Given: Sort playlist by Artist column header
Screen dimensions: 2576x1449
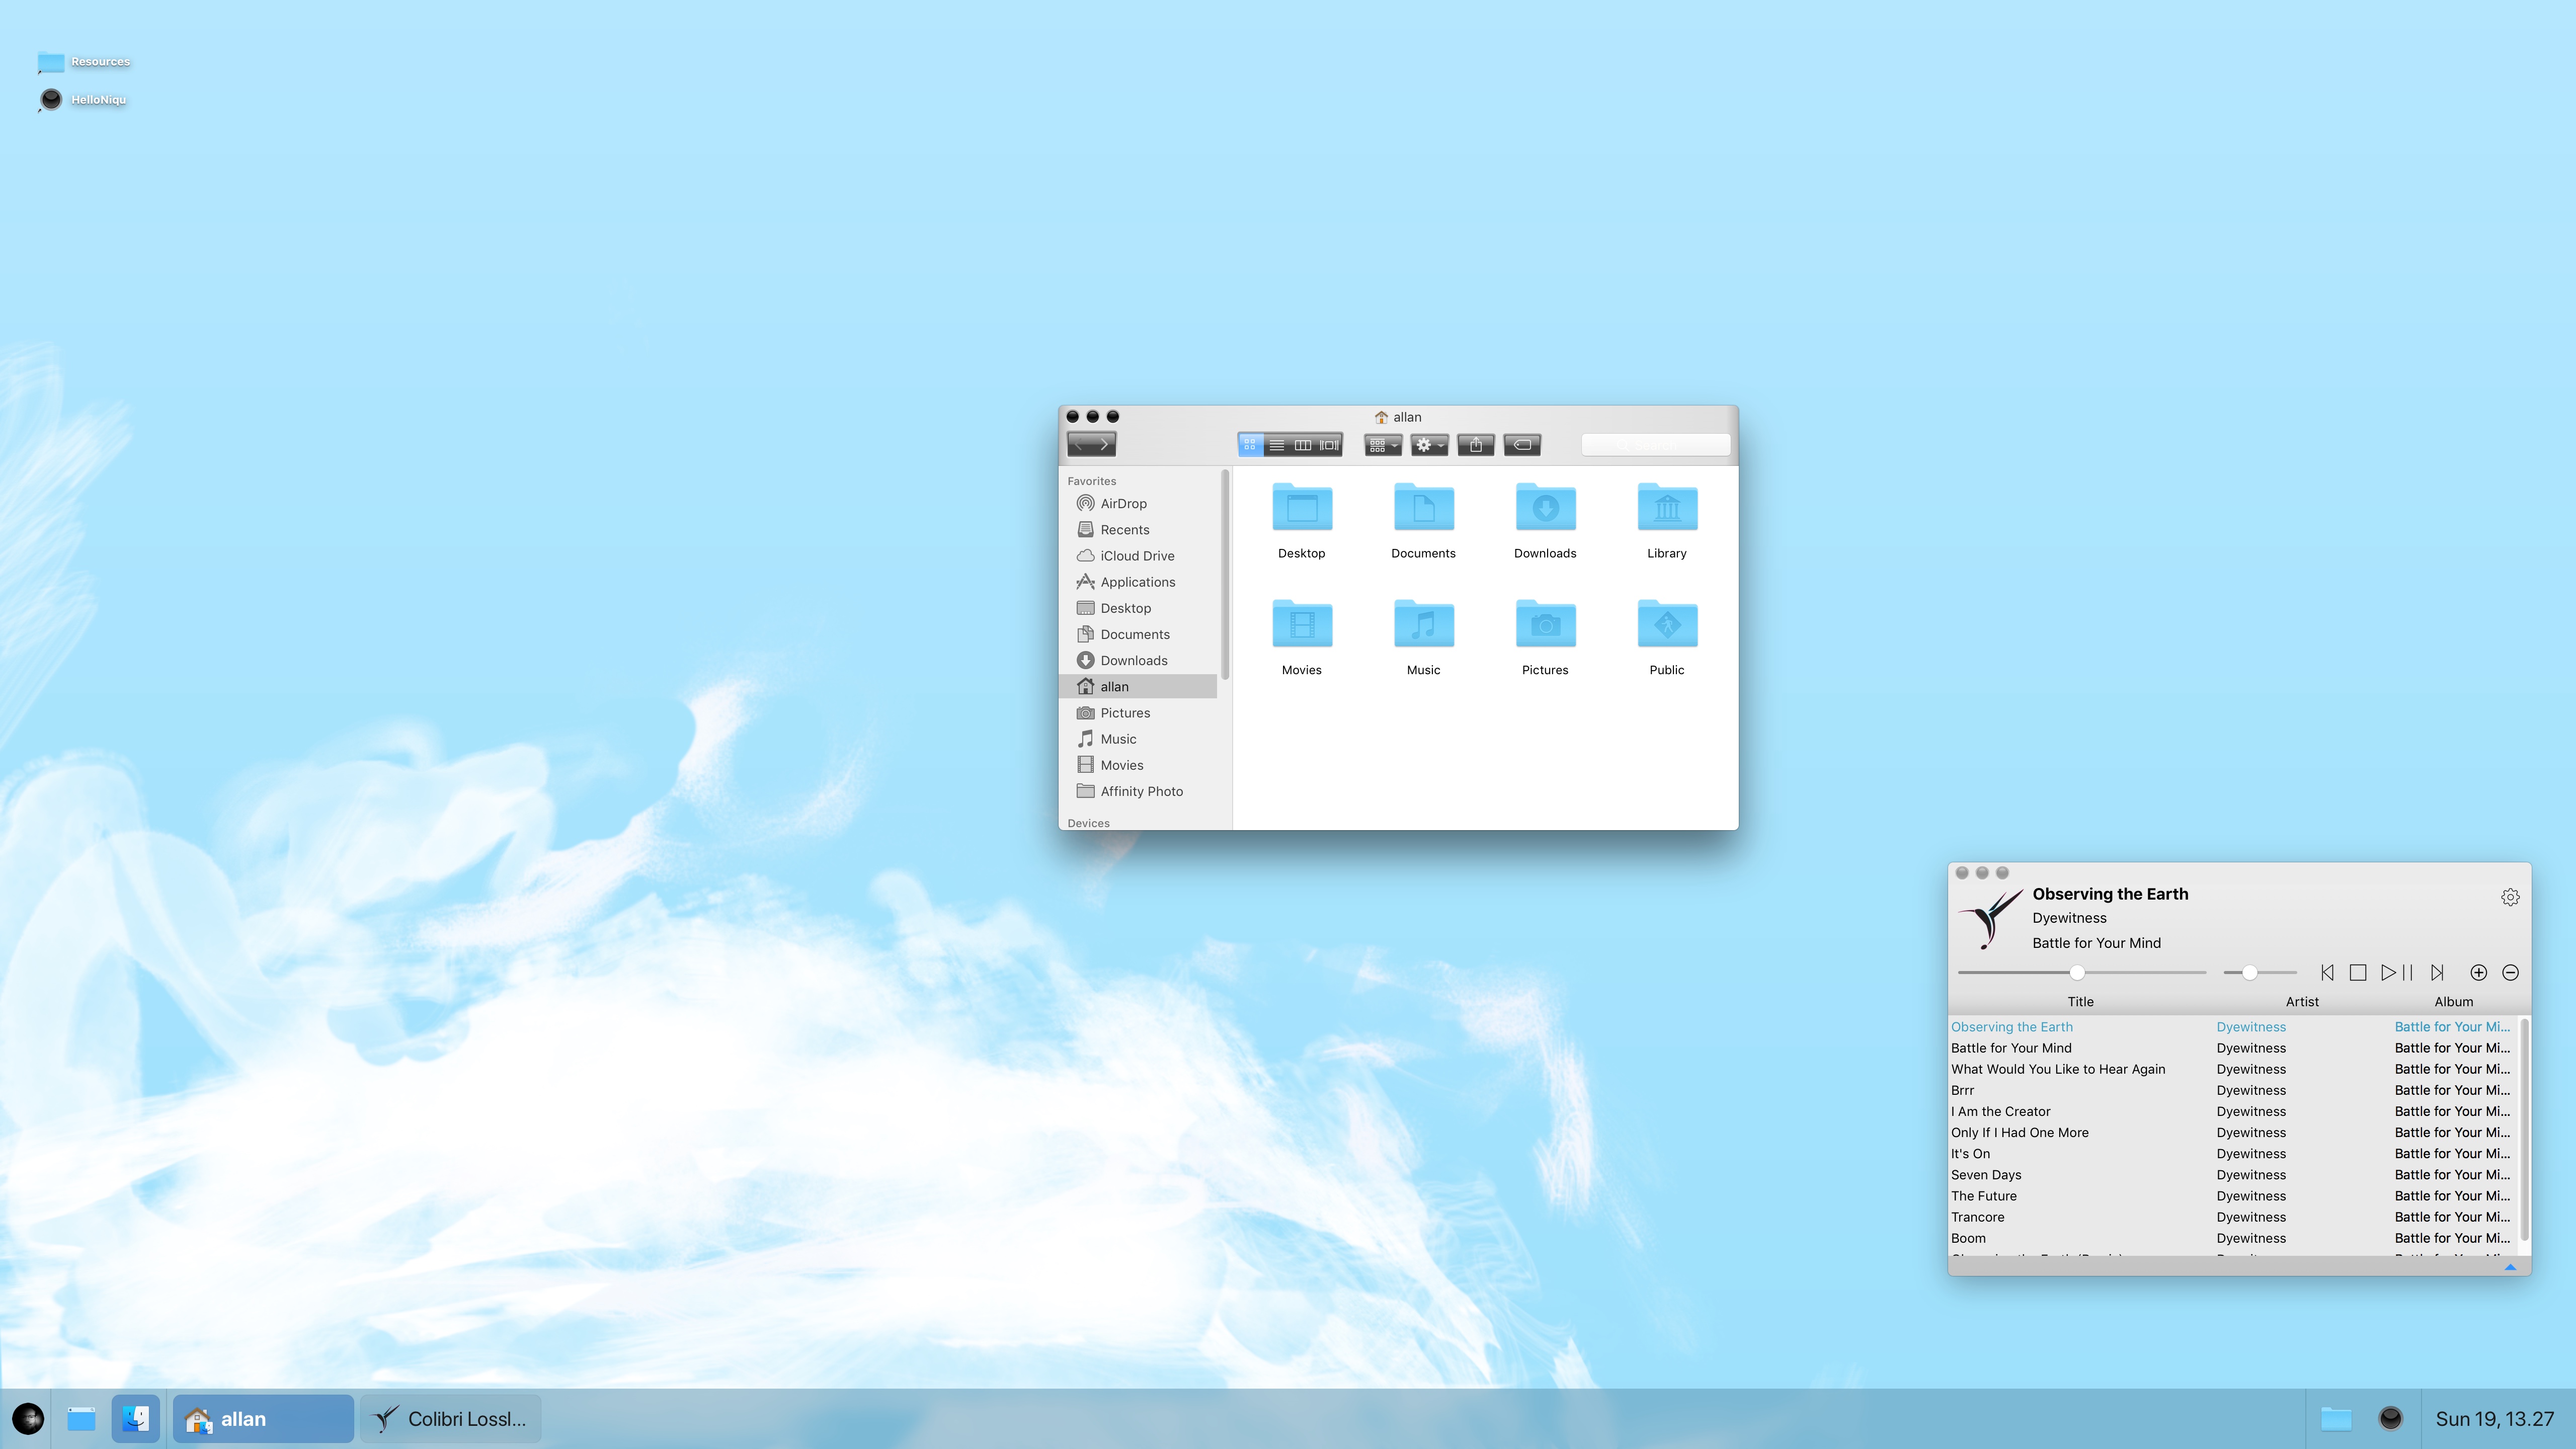Looking at the screenshot, I should coord(2301,1001).
